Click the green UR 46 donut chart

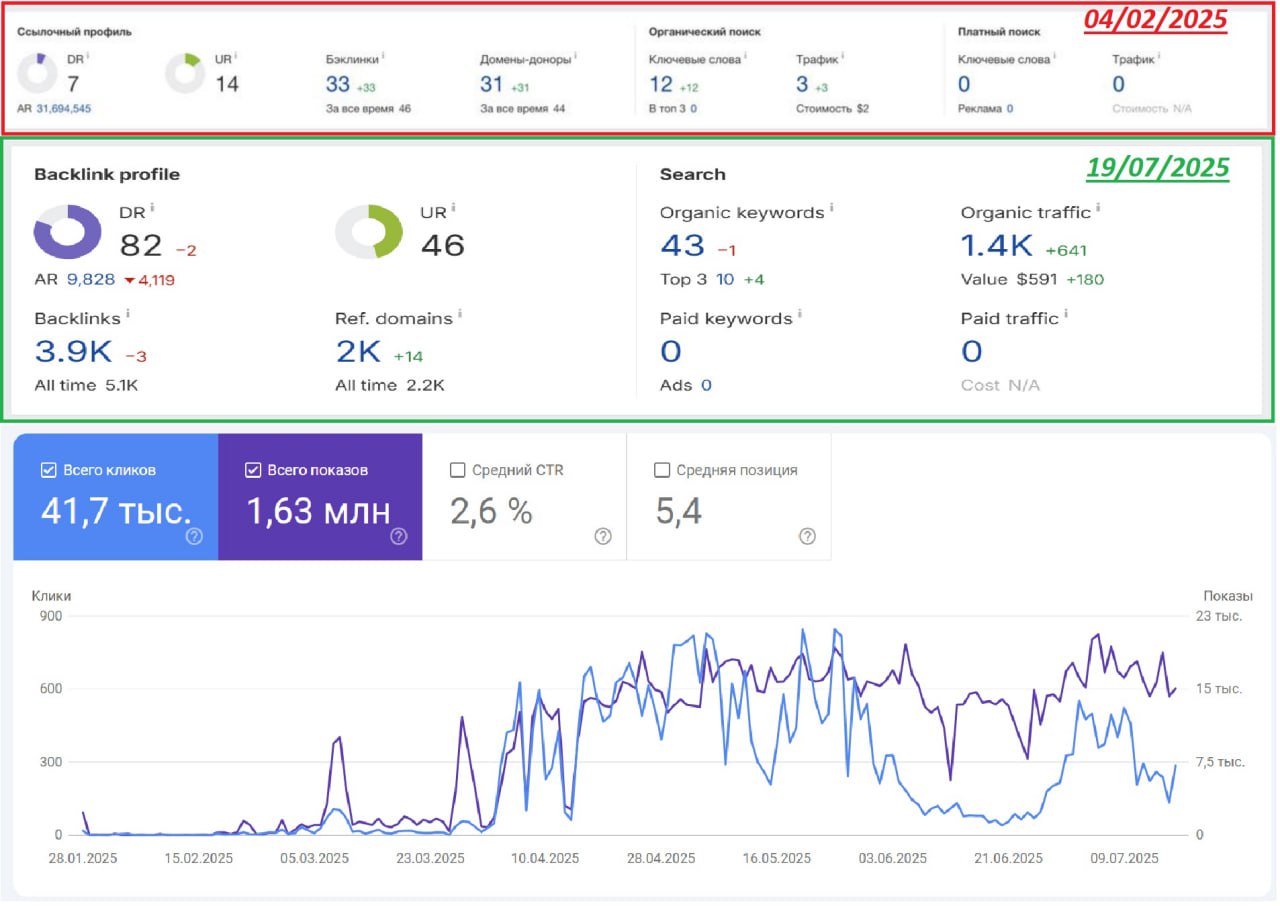click(x=369, y=232)
